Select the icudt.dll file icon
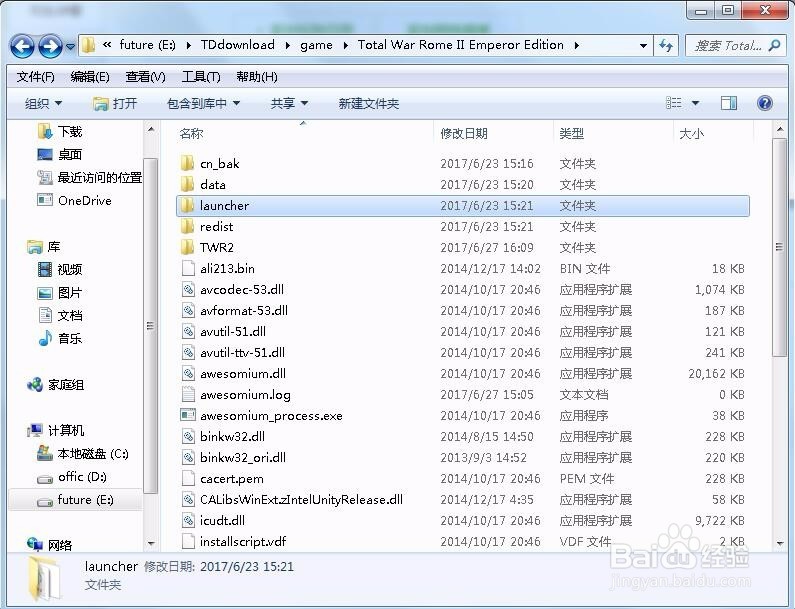This screenshot has height=609, width=795. 188,520
